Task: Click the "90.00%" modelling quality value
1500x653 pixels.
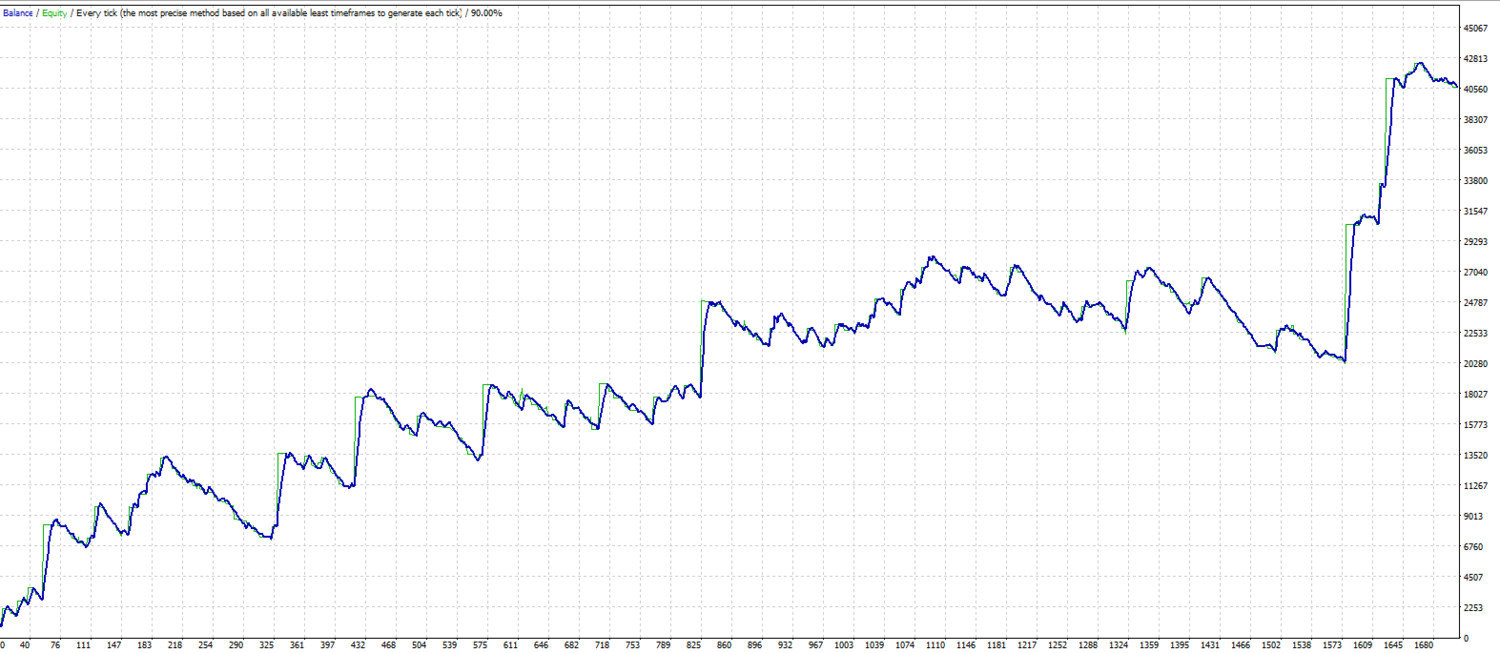Action: tap(485, 13)
